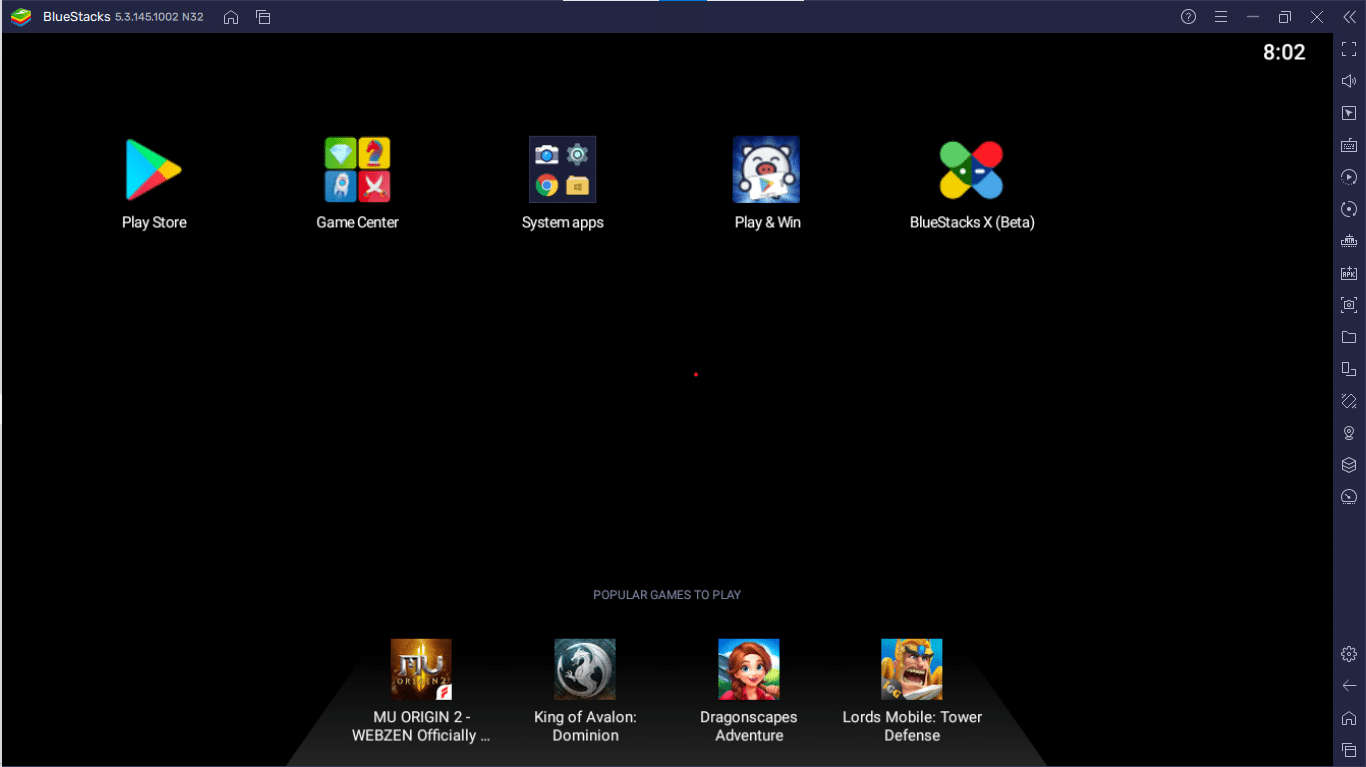The width and height of the screenshot is (1366, 767).
Task: Click the RAM memory trim icon
Action: tap(1349, 241)
